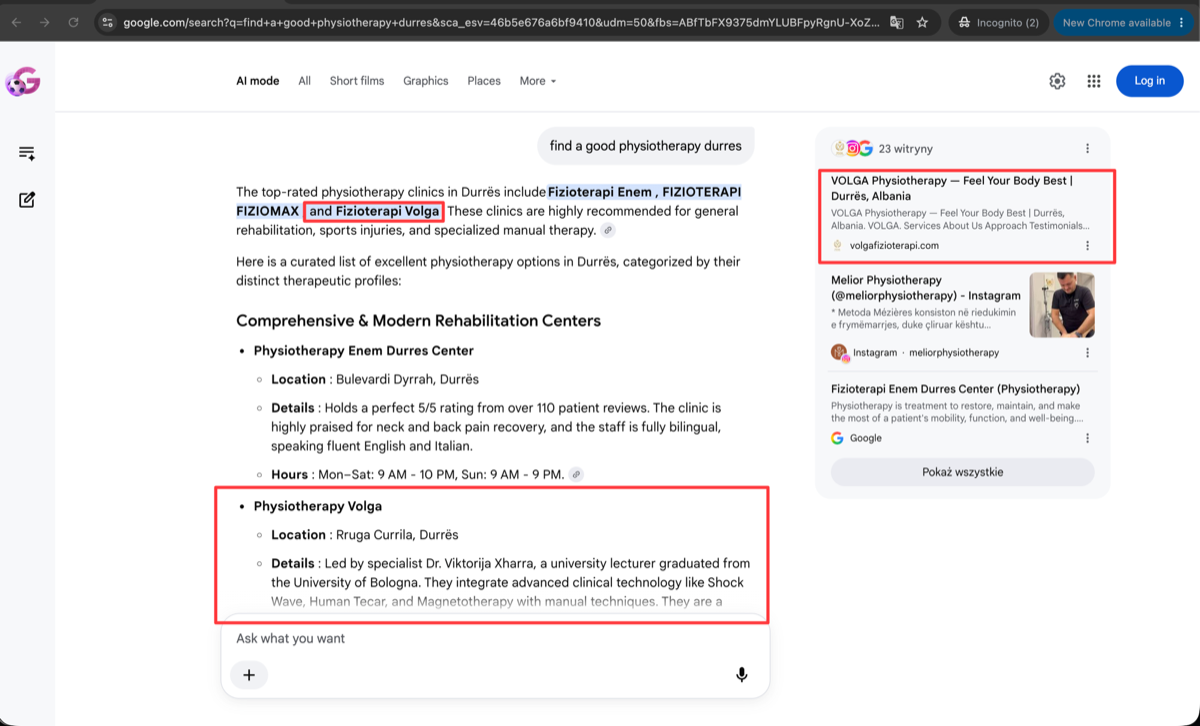
Task: Click source link icon after Hours line
Action: coord(576,474)
